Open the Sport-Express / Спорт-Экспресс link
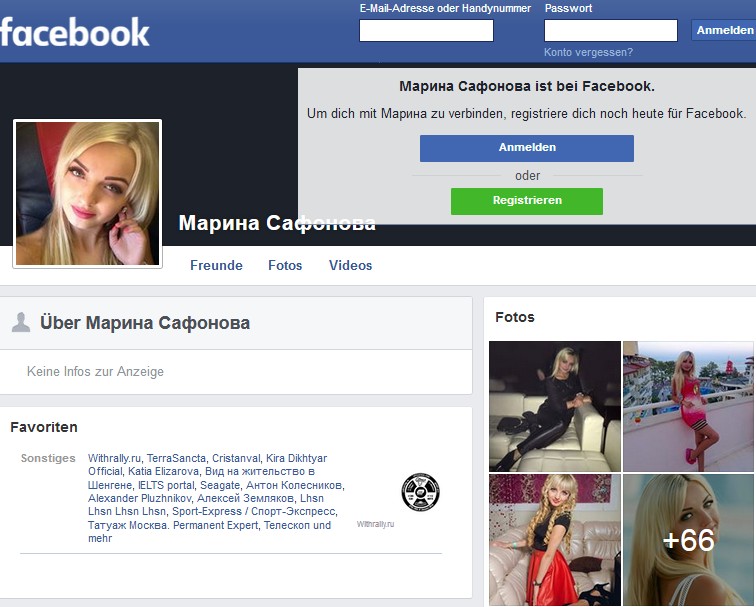Viewport: 756px width, 607px height. click(254, 512)
